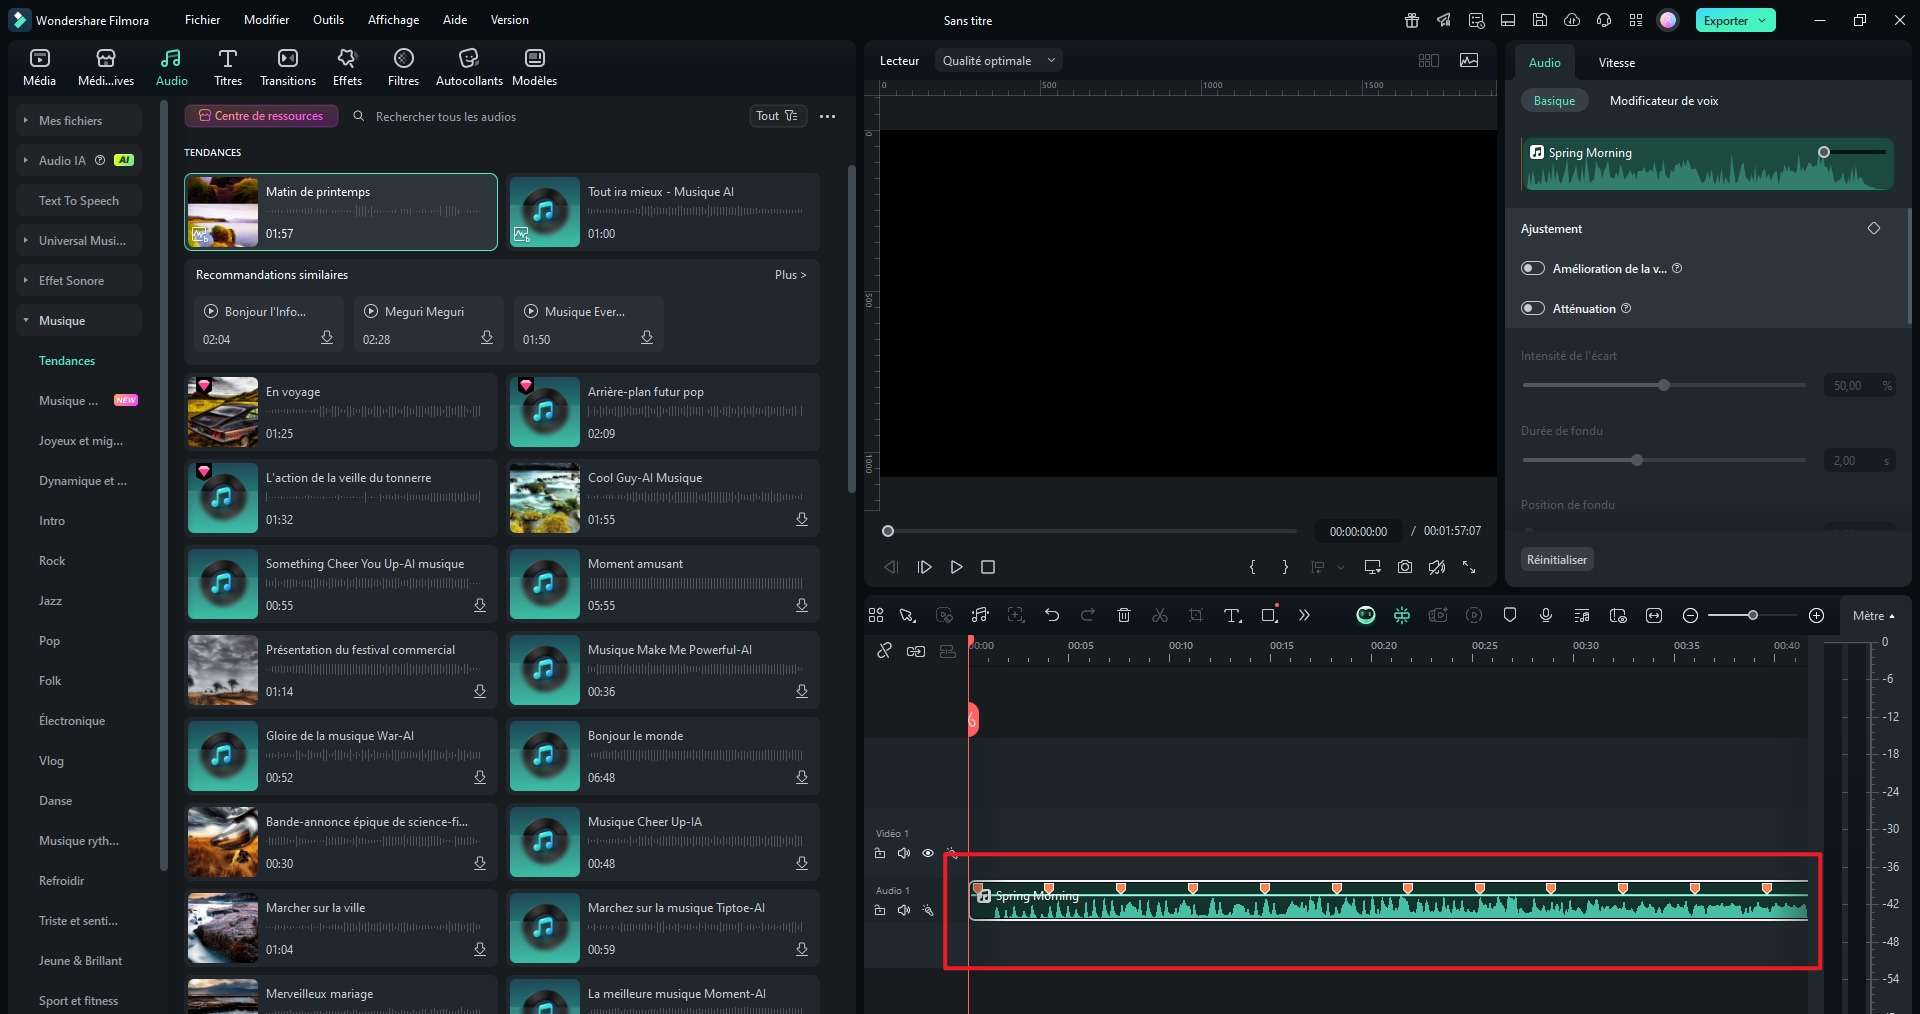The image size is (1920, 1014).
Task: Toggle the auto ripple link icon
Action: [x=916, y=651]
